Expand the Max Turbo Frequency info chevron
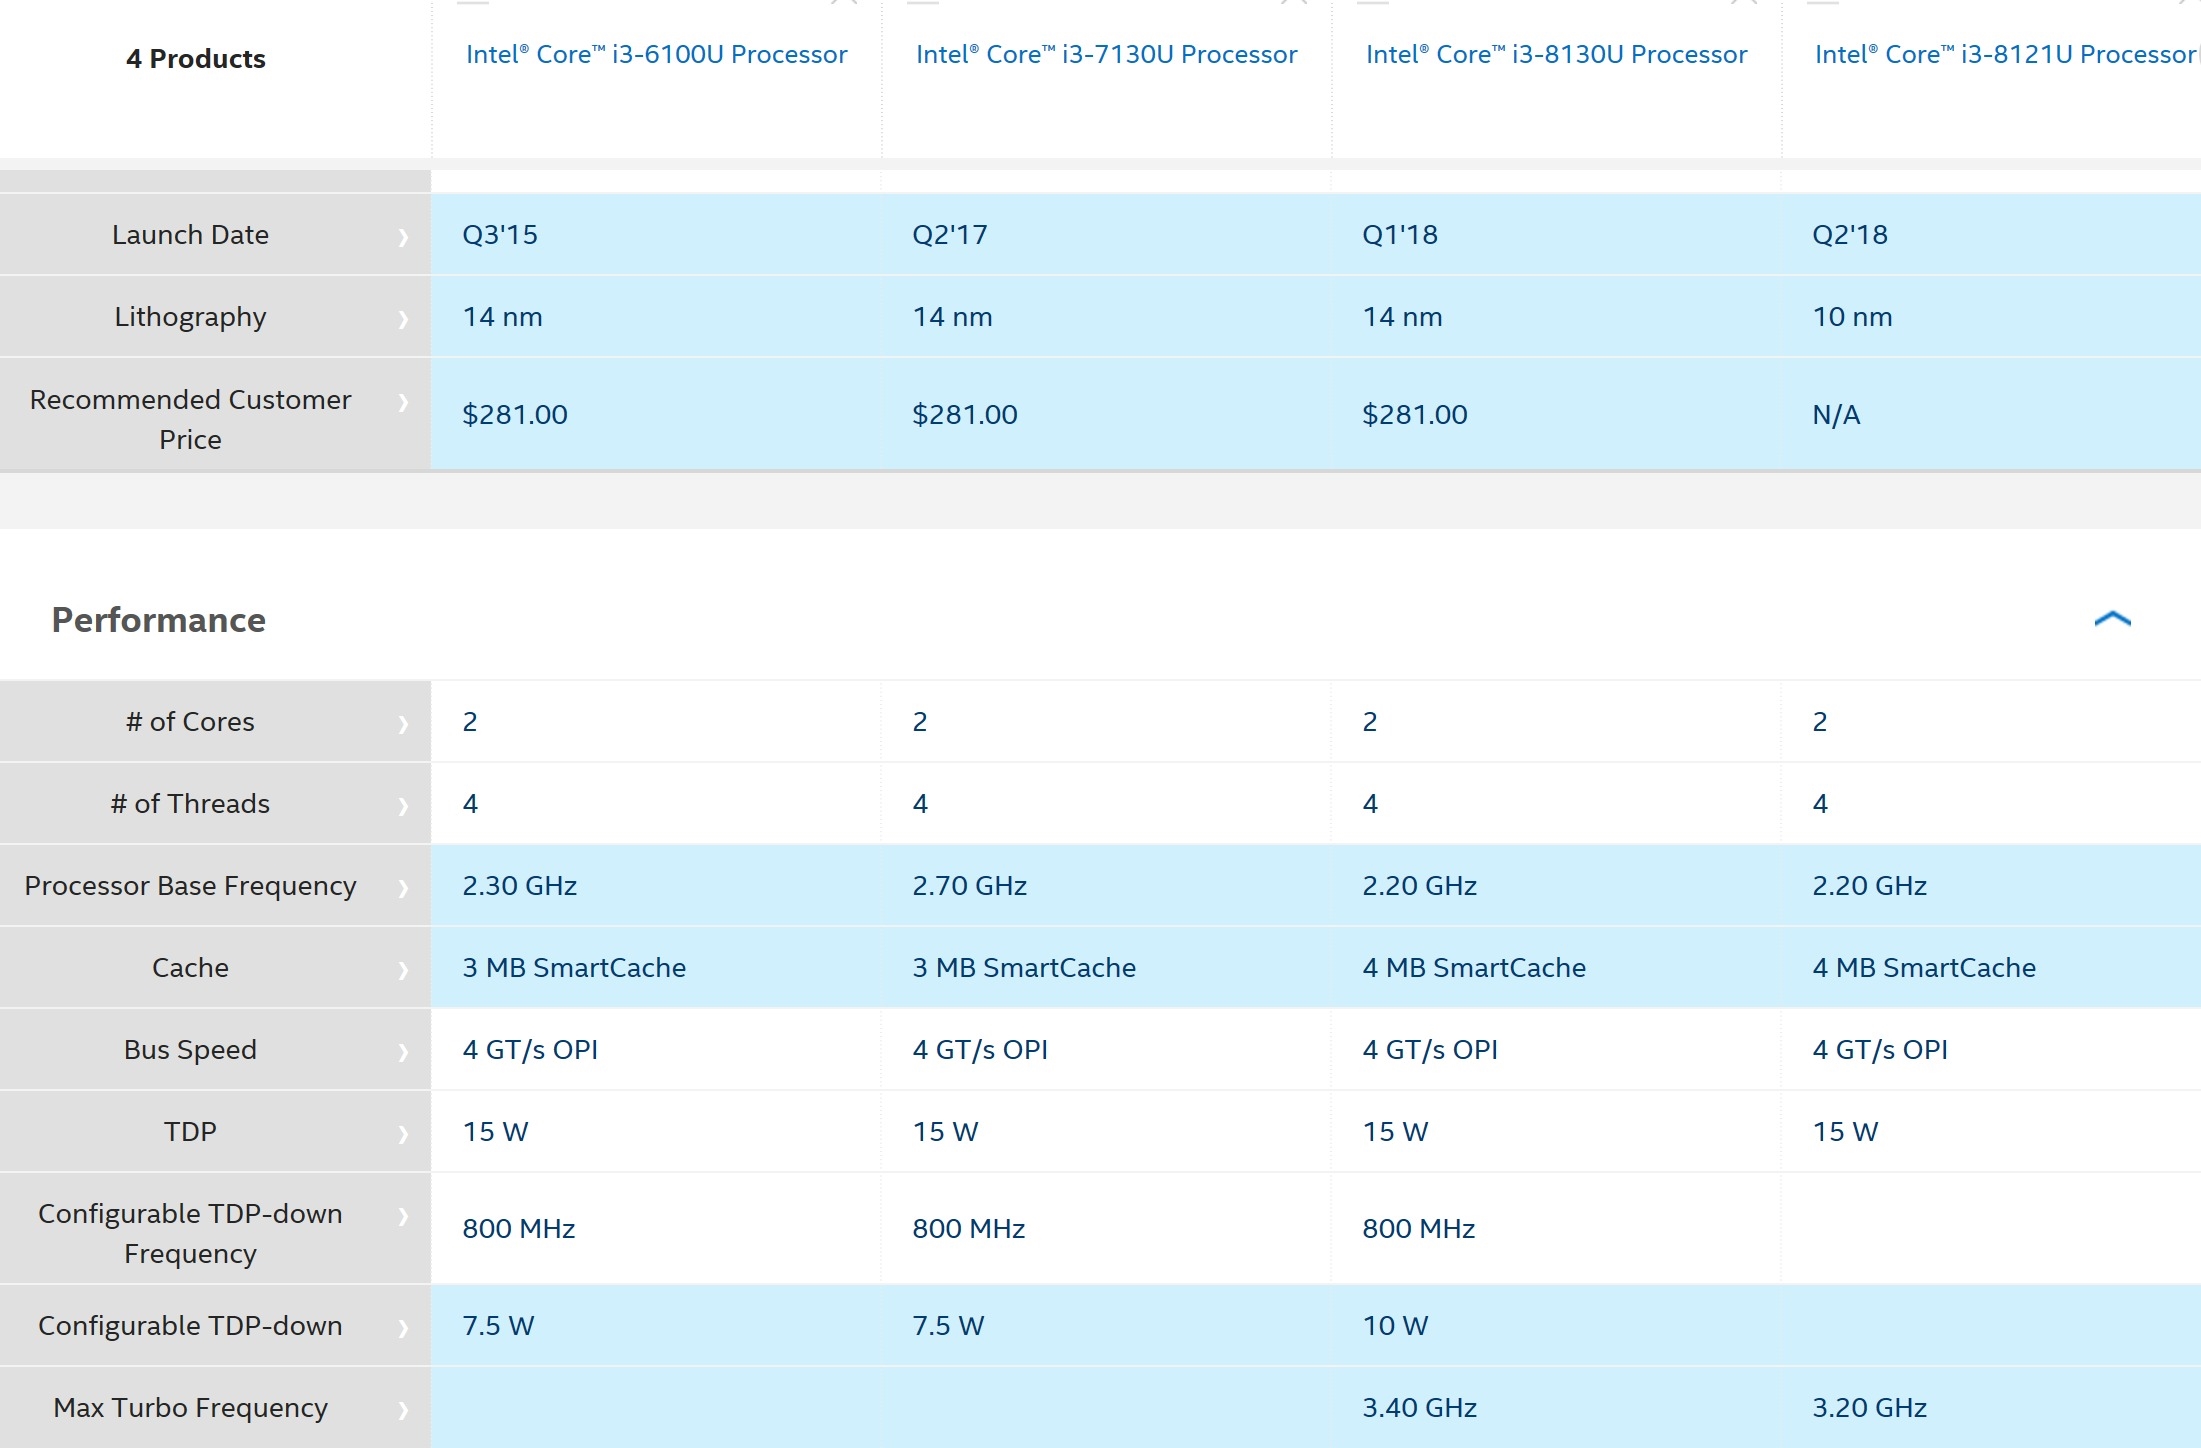This screenshot has height=1448, width=2201. (x=403, y=1410)
